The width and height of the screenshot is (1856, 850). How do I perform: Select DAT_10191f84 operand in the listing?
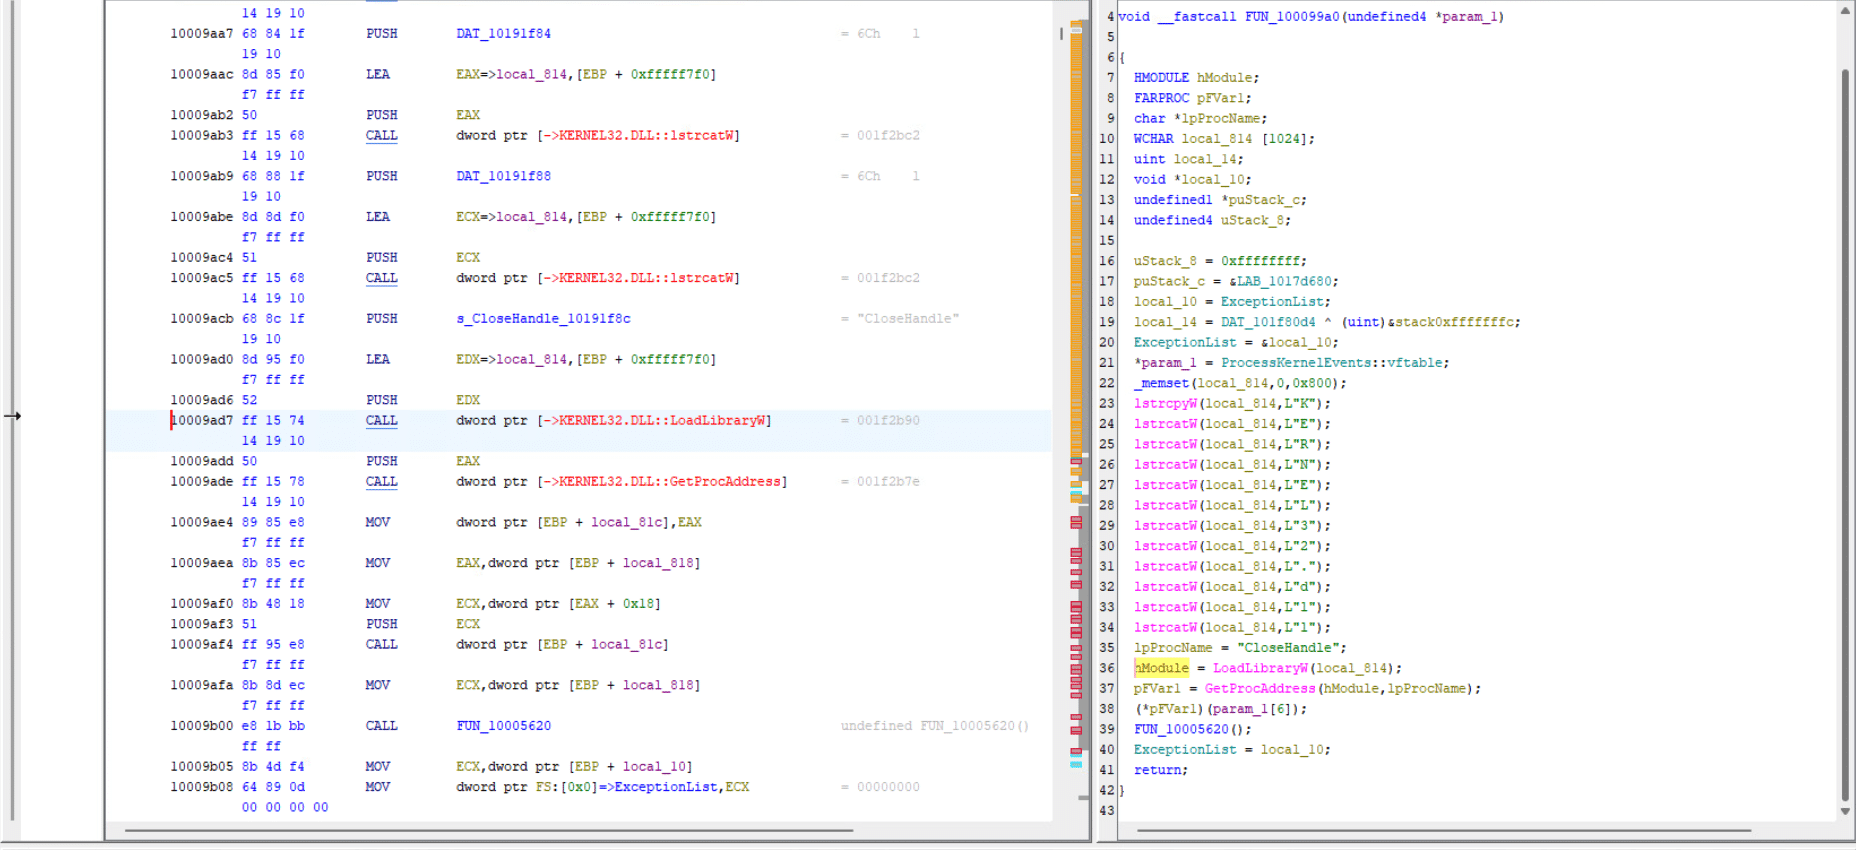504,34
